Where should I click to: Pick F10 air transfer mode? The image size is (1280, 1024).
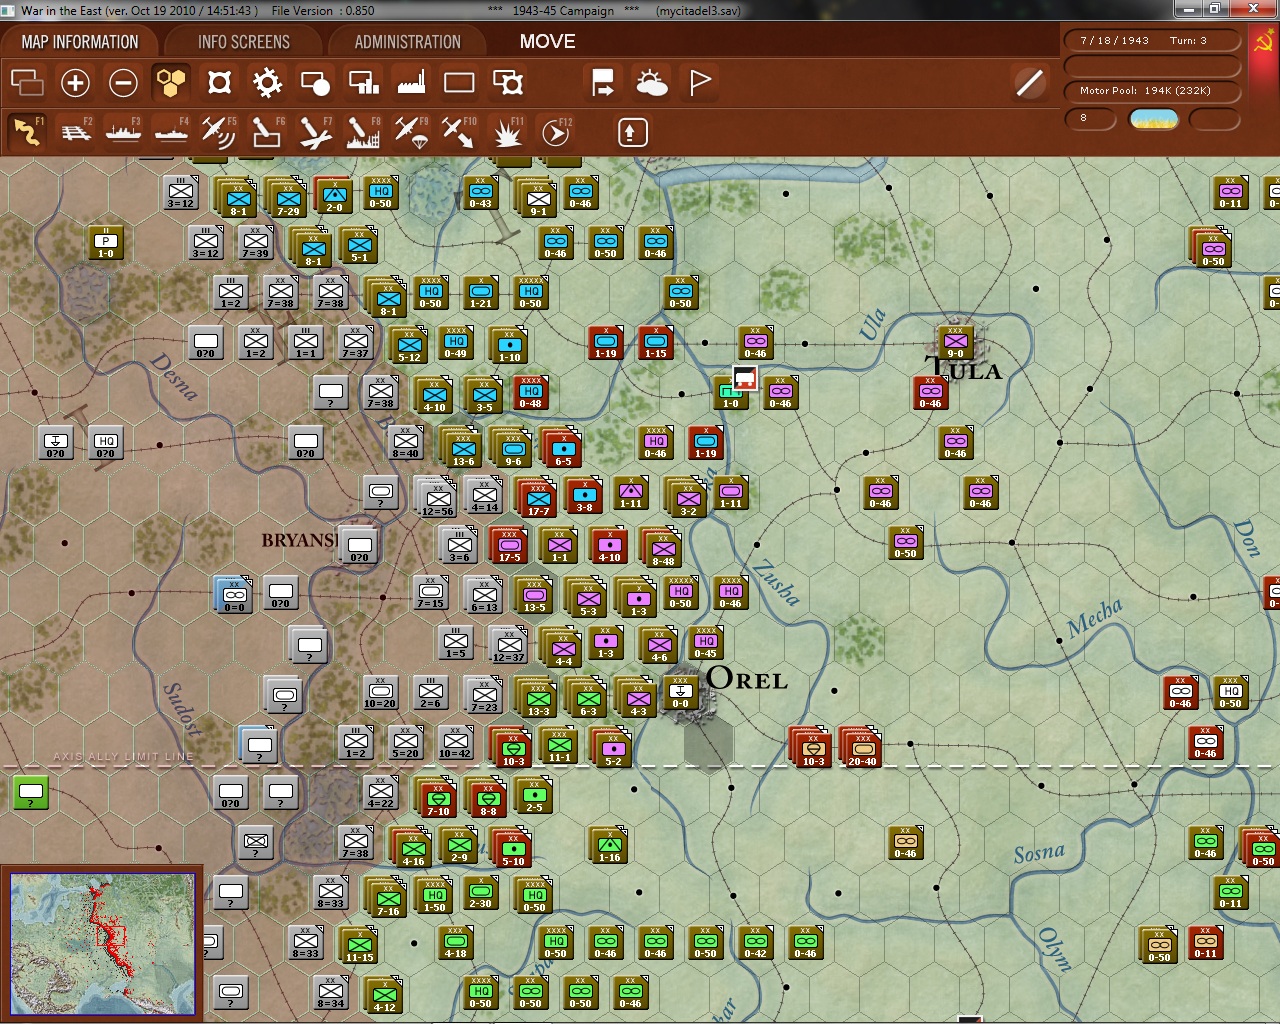click(x=459, y=132)
